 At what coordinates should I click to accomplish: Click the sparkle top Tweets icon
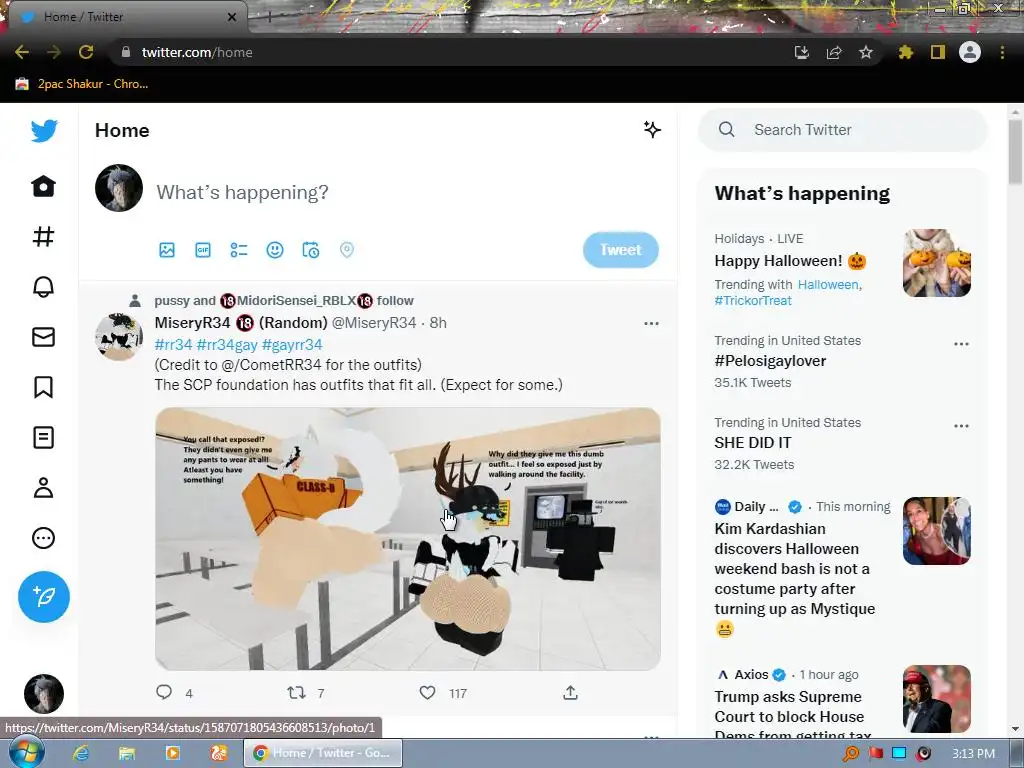point(652,129)
